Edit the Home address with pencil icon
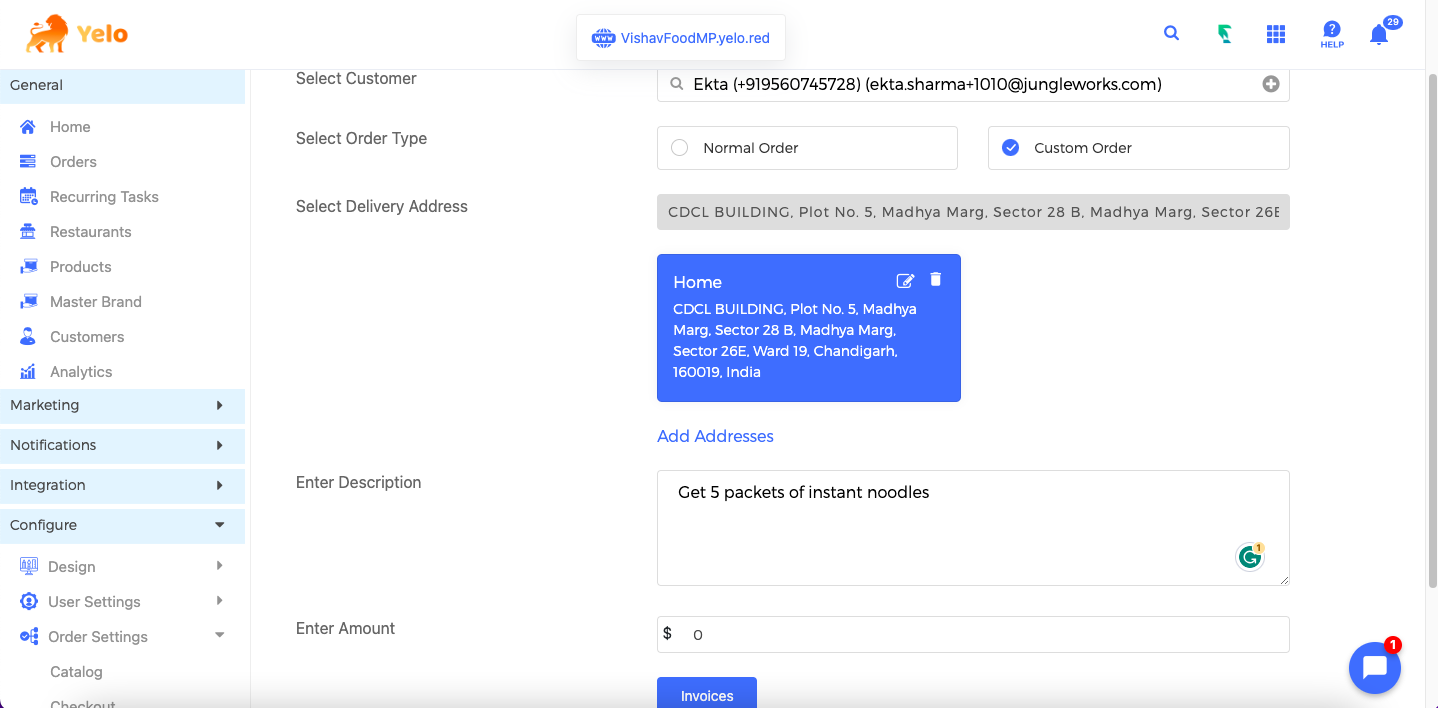 905,281
